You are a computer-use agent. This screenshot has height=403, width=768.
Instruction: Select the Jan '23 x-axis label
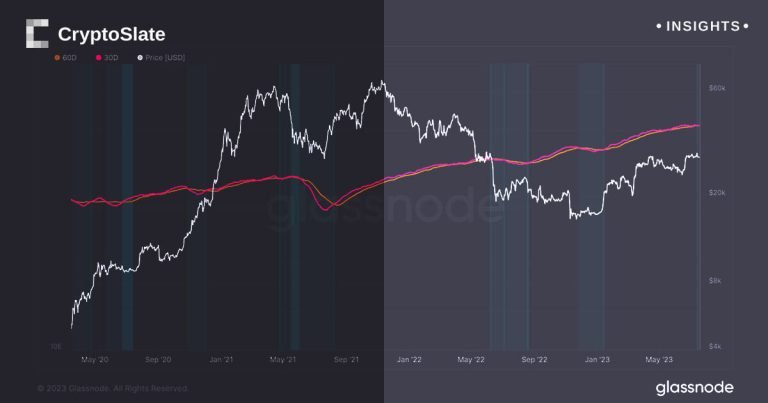(x=597, y=358)
